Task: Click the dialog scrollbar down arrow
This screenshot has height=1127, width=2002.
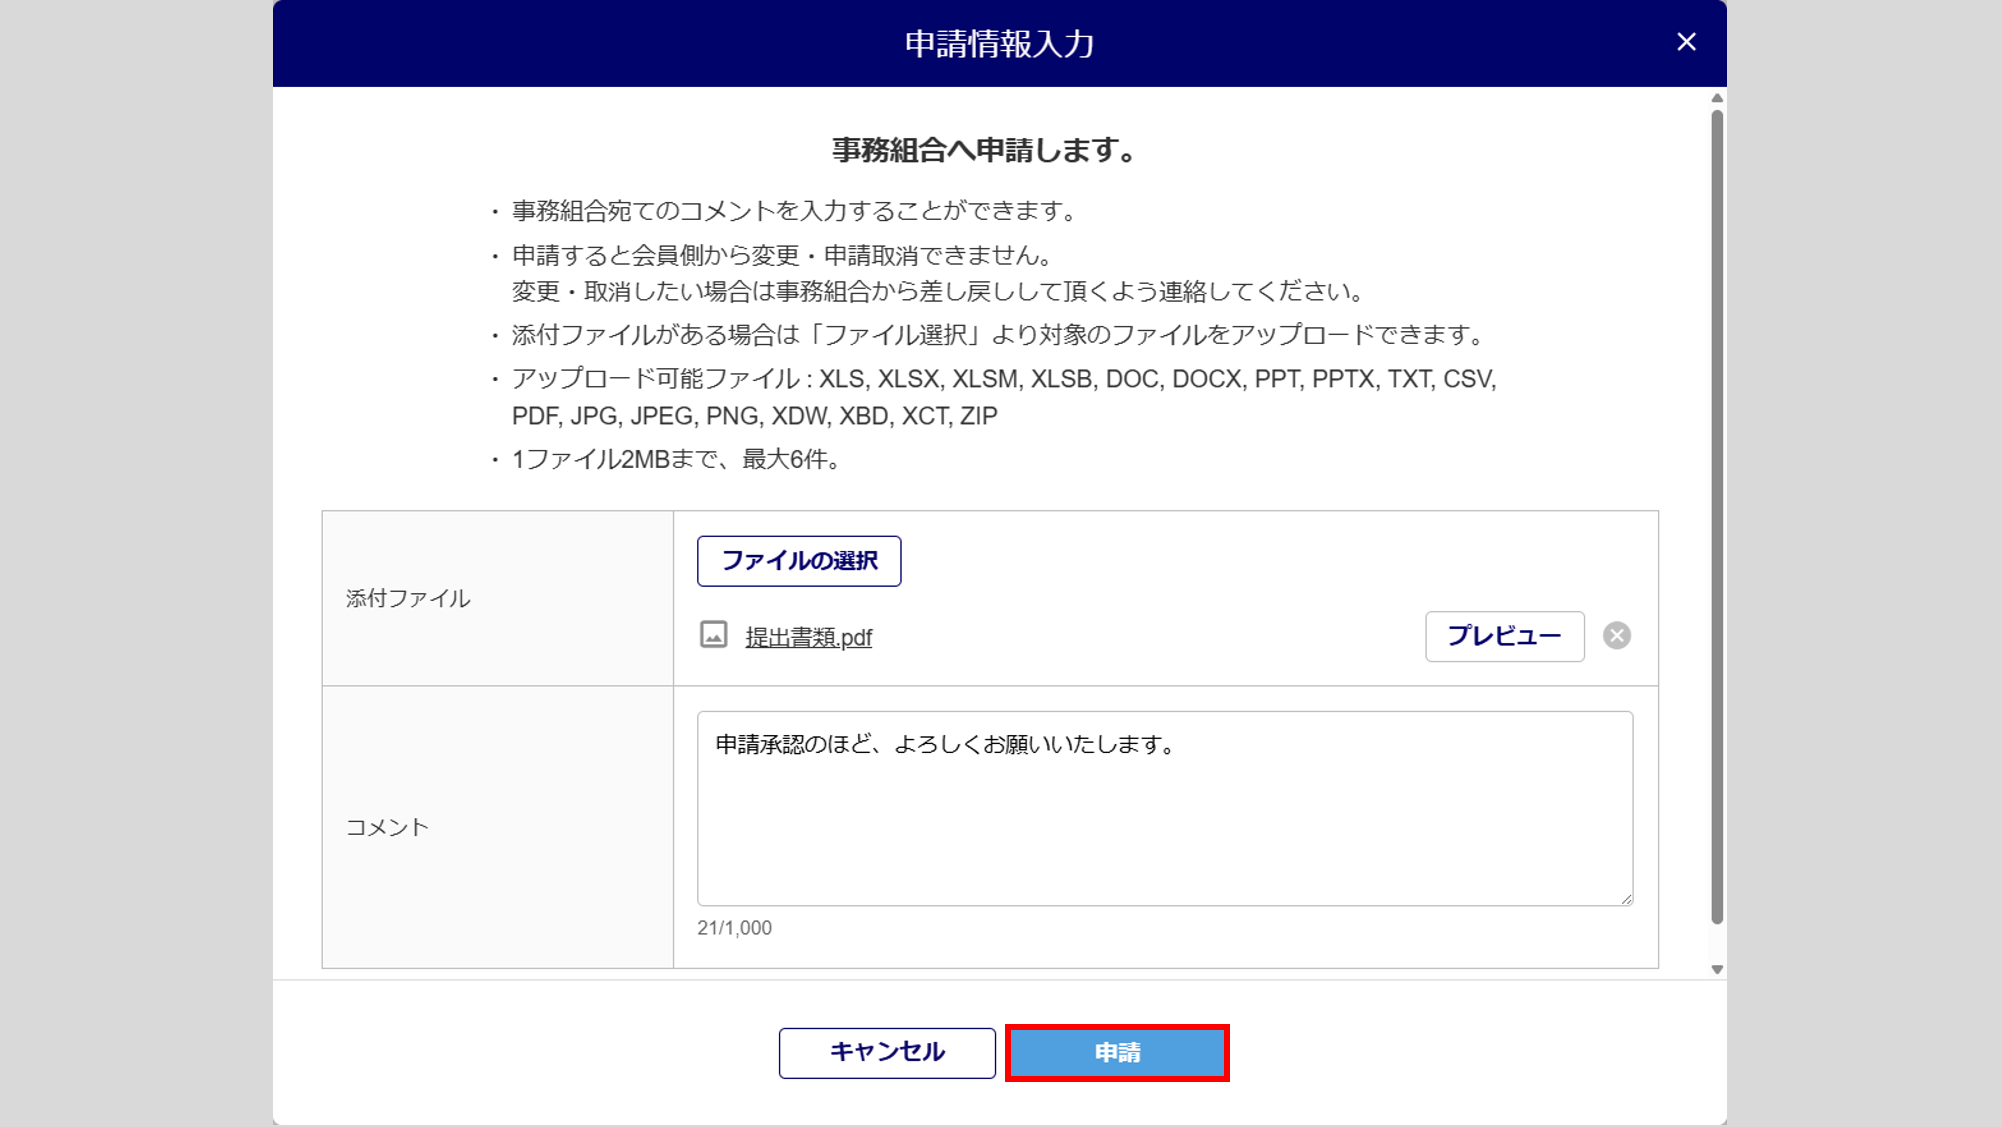Action: pos(1717,969)
